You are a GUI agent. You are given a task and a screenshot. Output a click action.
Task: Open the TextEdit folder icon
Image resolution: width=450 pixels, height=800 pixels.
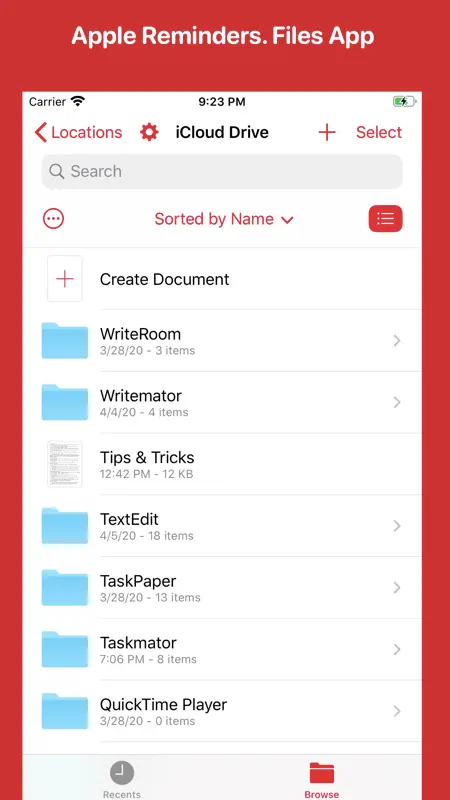(x=65, y=526)
